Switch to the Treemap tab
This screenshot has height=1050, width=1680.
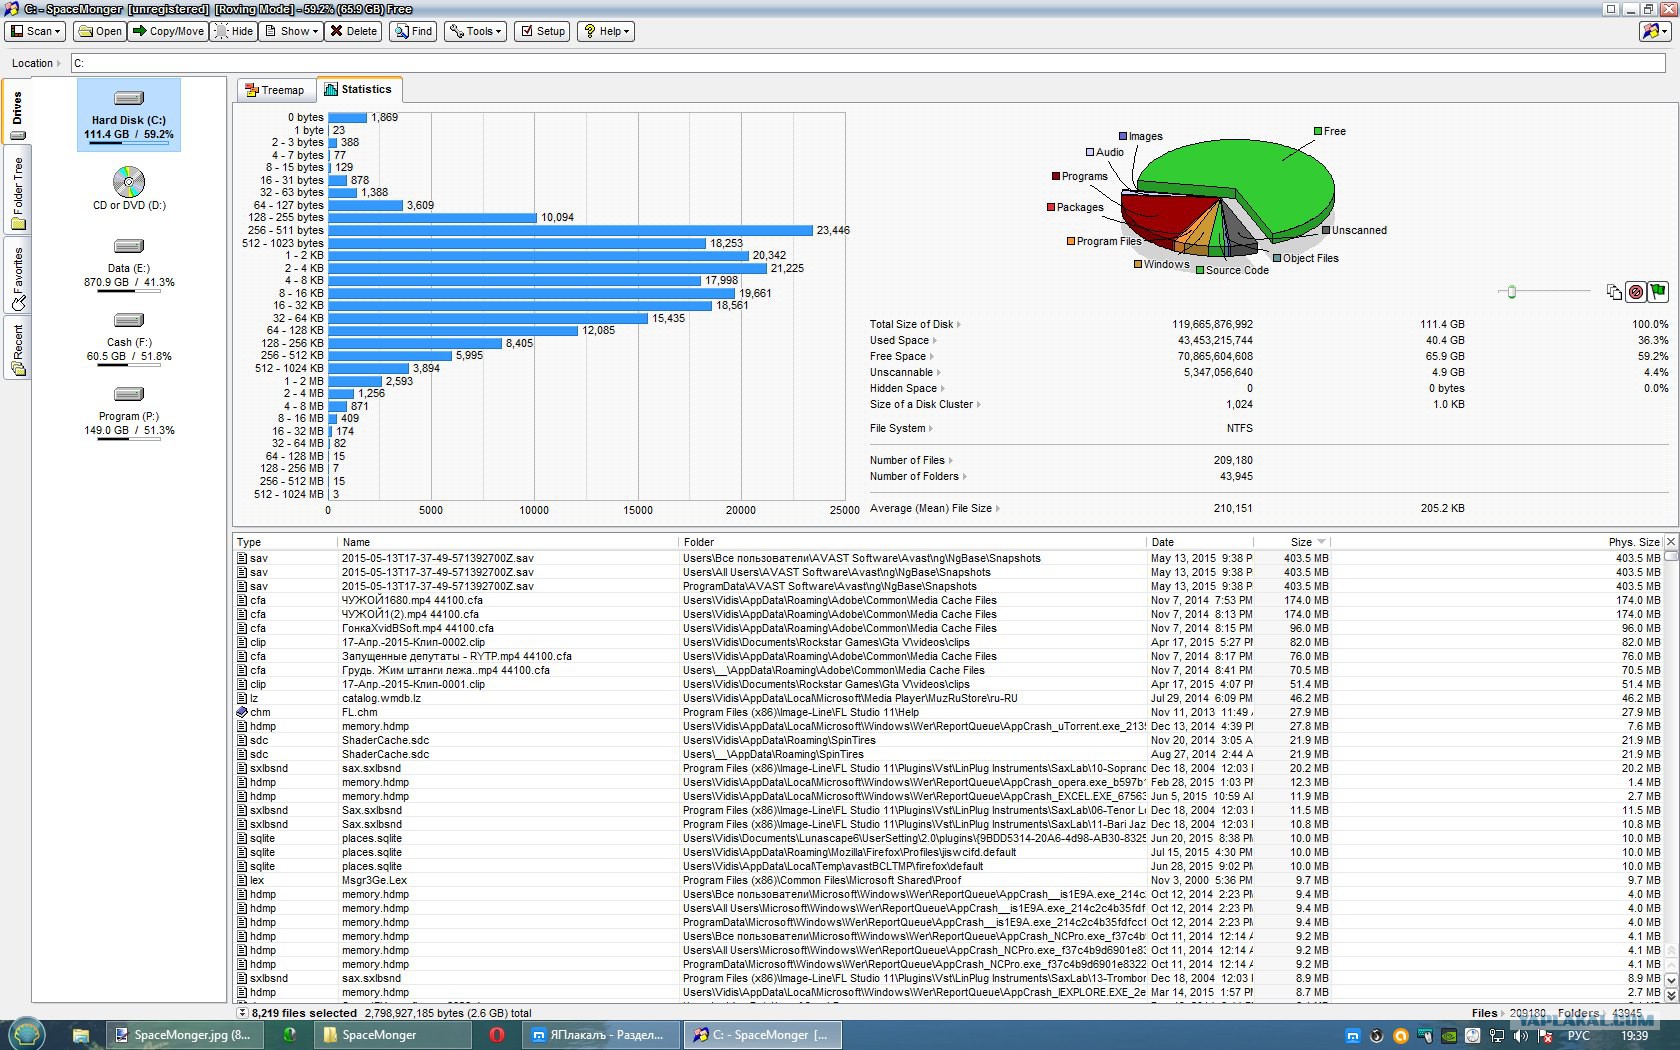pyautogui.click(x=276, y=90)
